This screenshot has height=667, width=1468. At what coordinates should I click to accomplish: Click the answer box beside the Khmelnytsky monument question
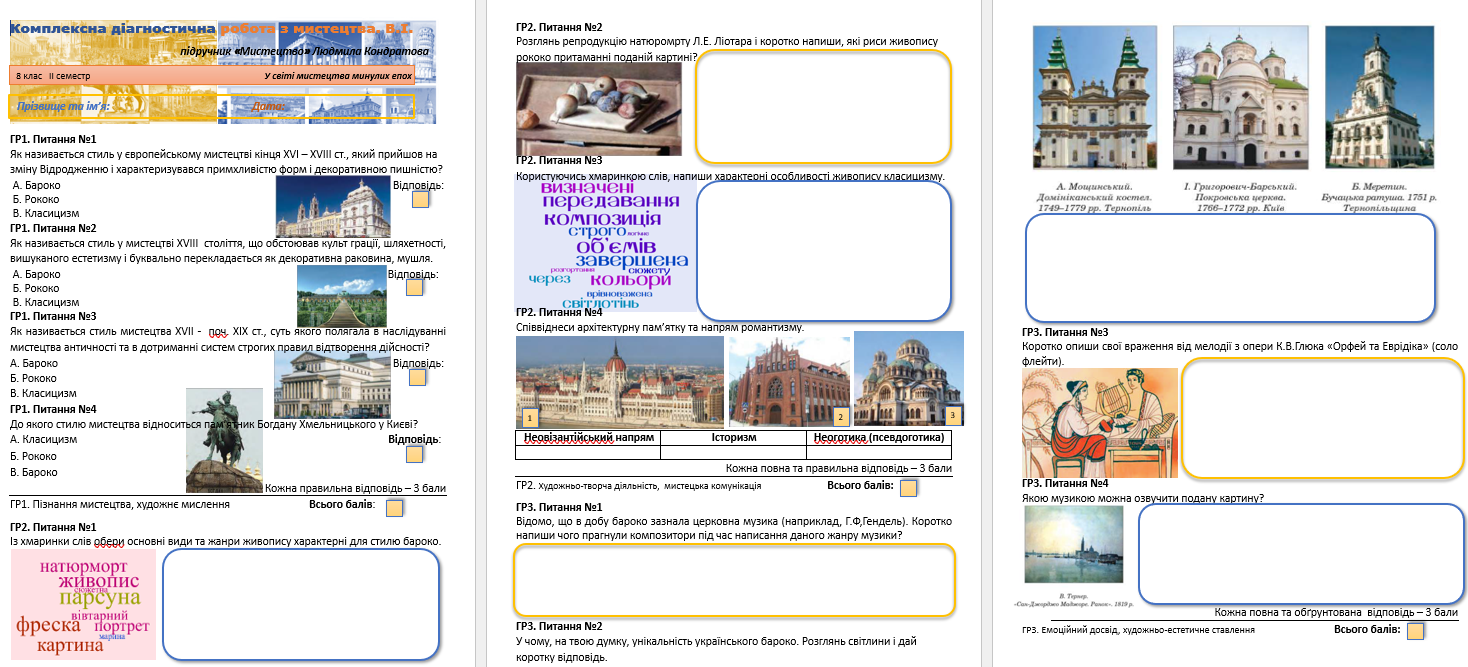pyautogui.click(x=415, y=455)
